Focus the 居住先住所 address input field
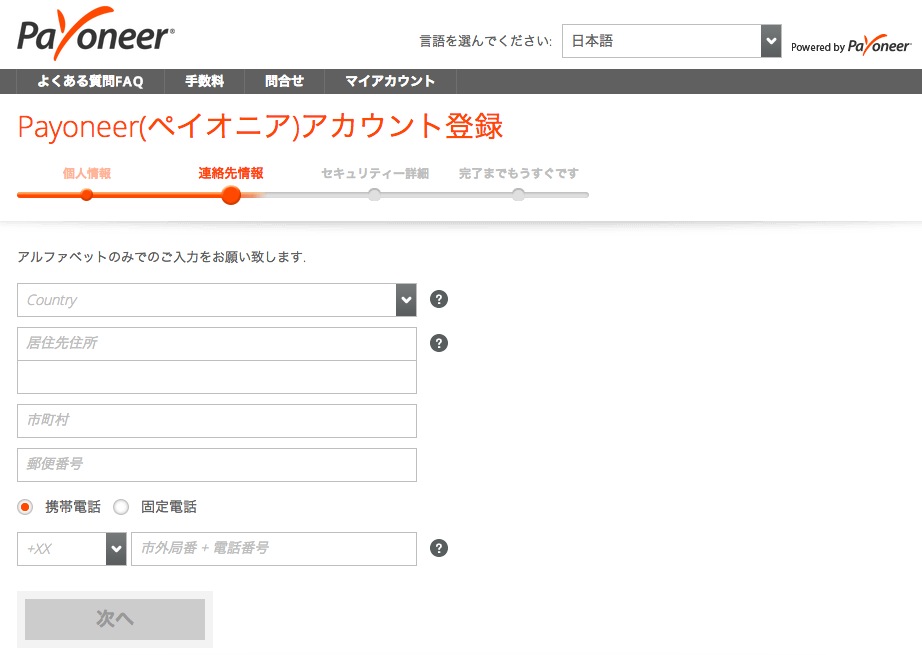 click(x=217, y=343)
